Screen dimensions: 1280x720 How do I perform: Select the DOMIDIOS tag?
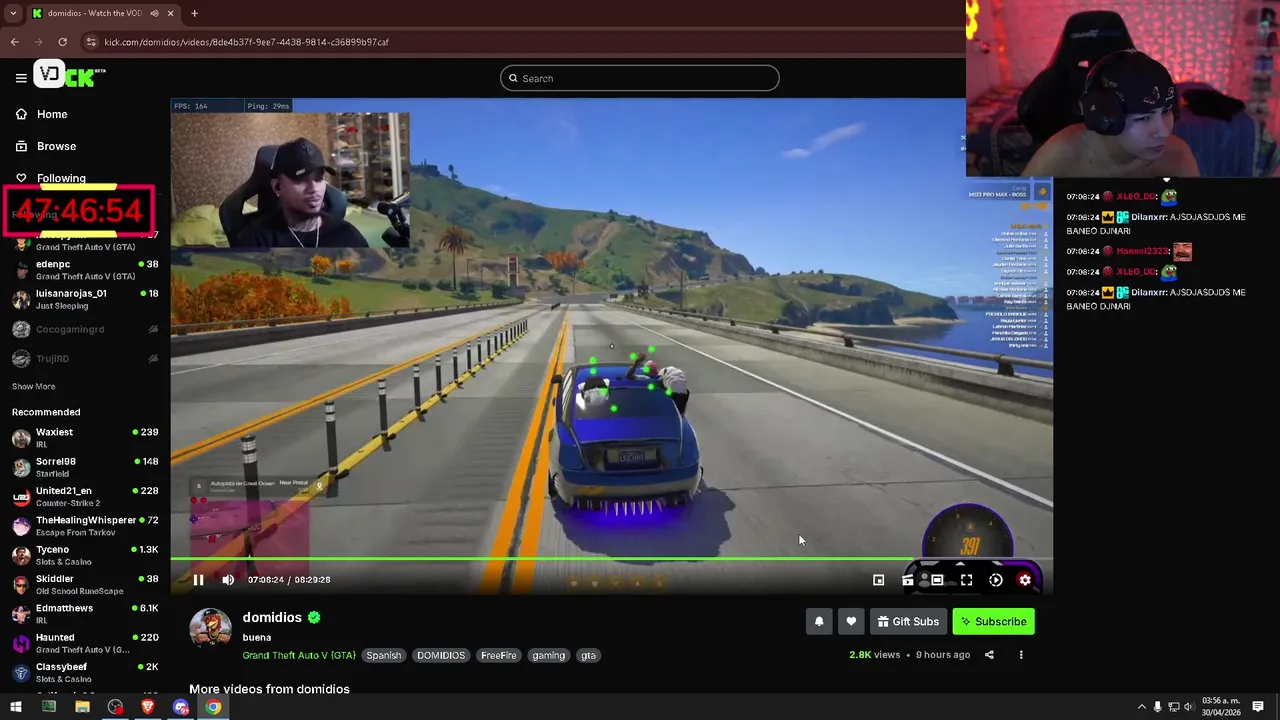tap(441, 655)
